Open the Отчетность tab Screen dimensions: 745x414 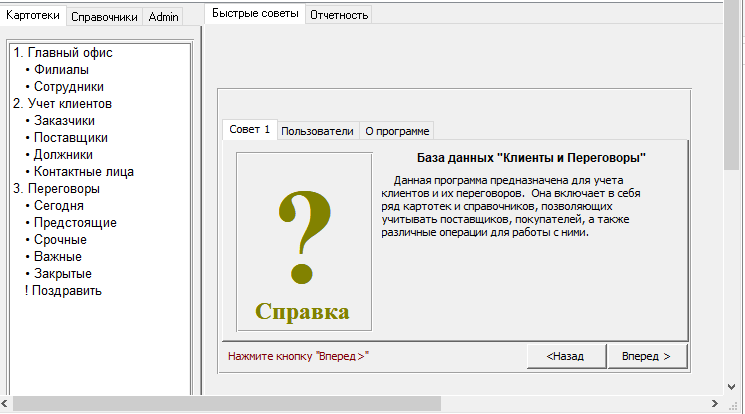click(x=339, y=15)
